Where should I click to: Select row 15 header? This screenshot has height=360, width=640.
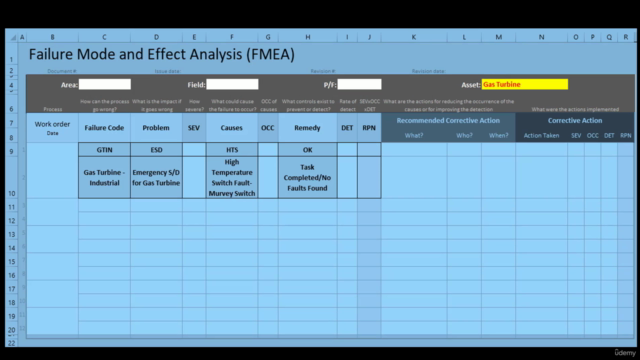[x=11, y=260]
